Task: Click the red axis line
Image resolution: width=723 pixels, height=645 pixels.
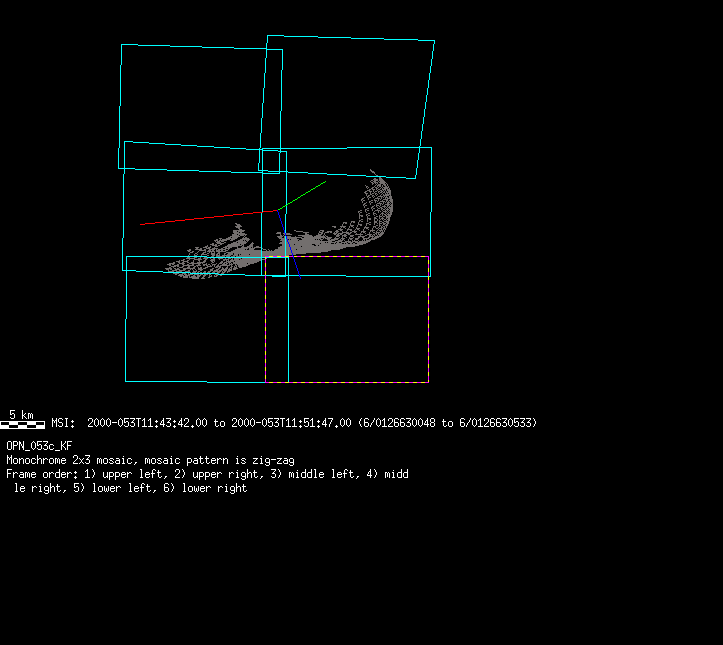Action: [208, 217]
